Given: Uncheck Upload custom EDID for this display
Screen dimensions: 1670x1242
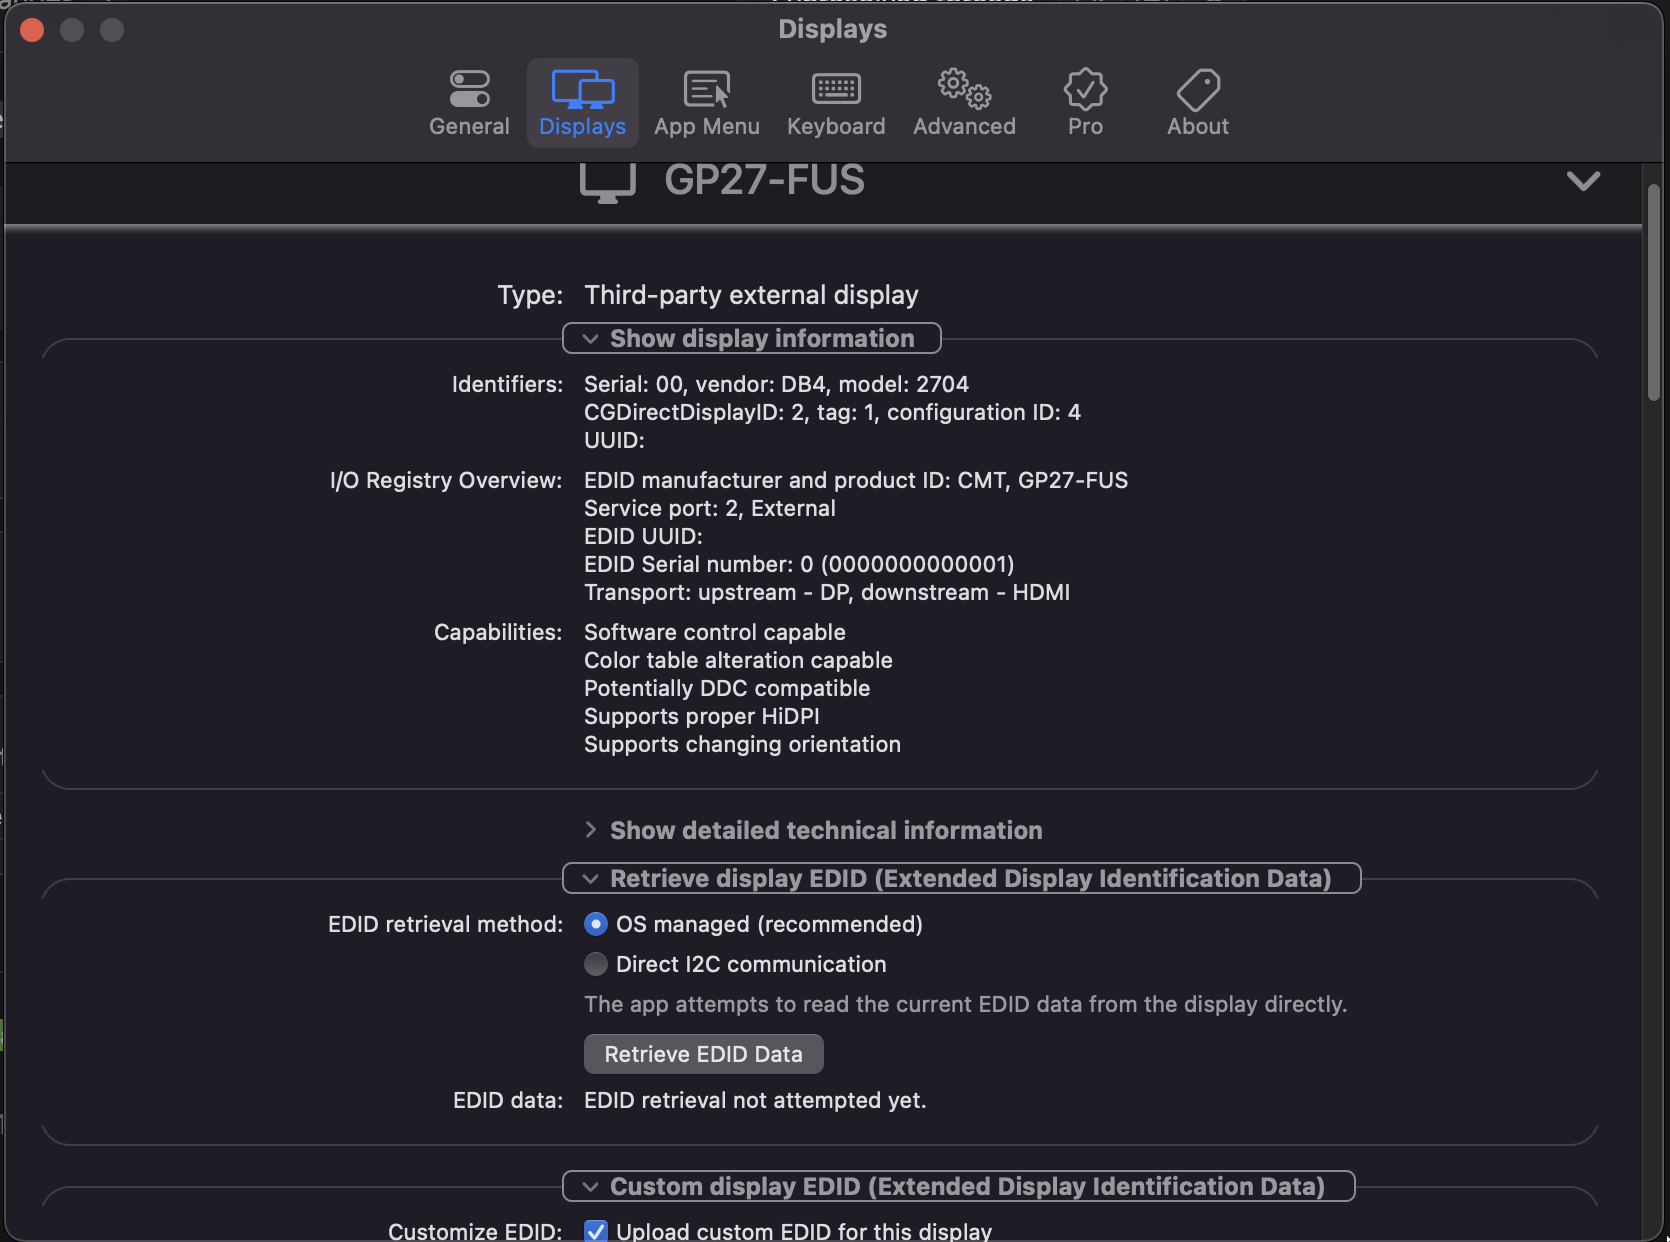Looking at the screenshot, I should pos(596,1231).
